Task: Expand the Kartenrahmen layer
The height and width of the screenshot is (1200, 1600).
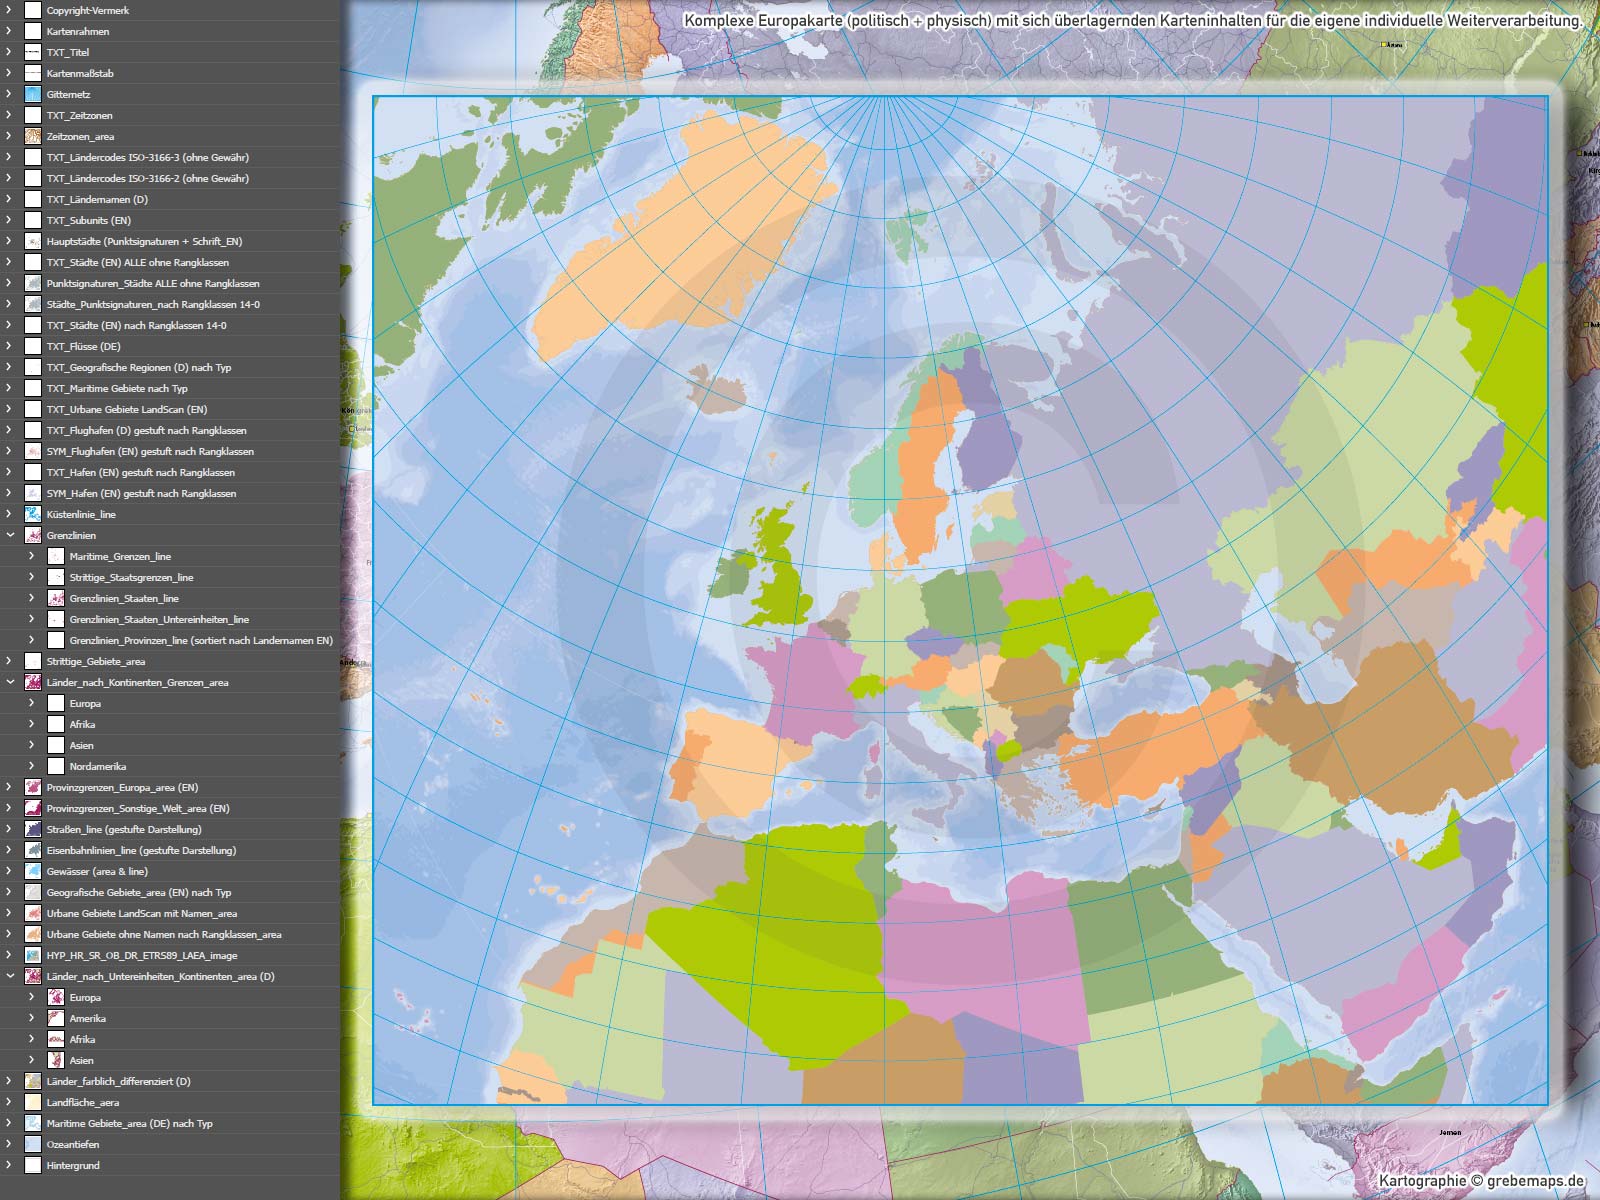Action: [10, 31]
